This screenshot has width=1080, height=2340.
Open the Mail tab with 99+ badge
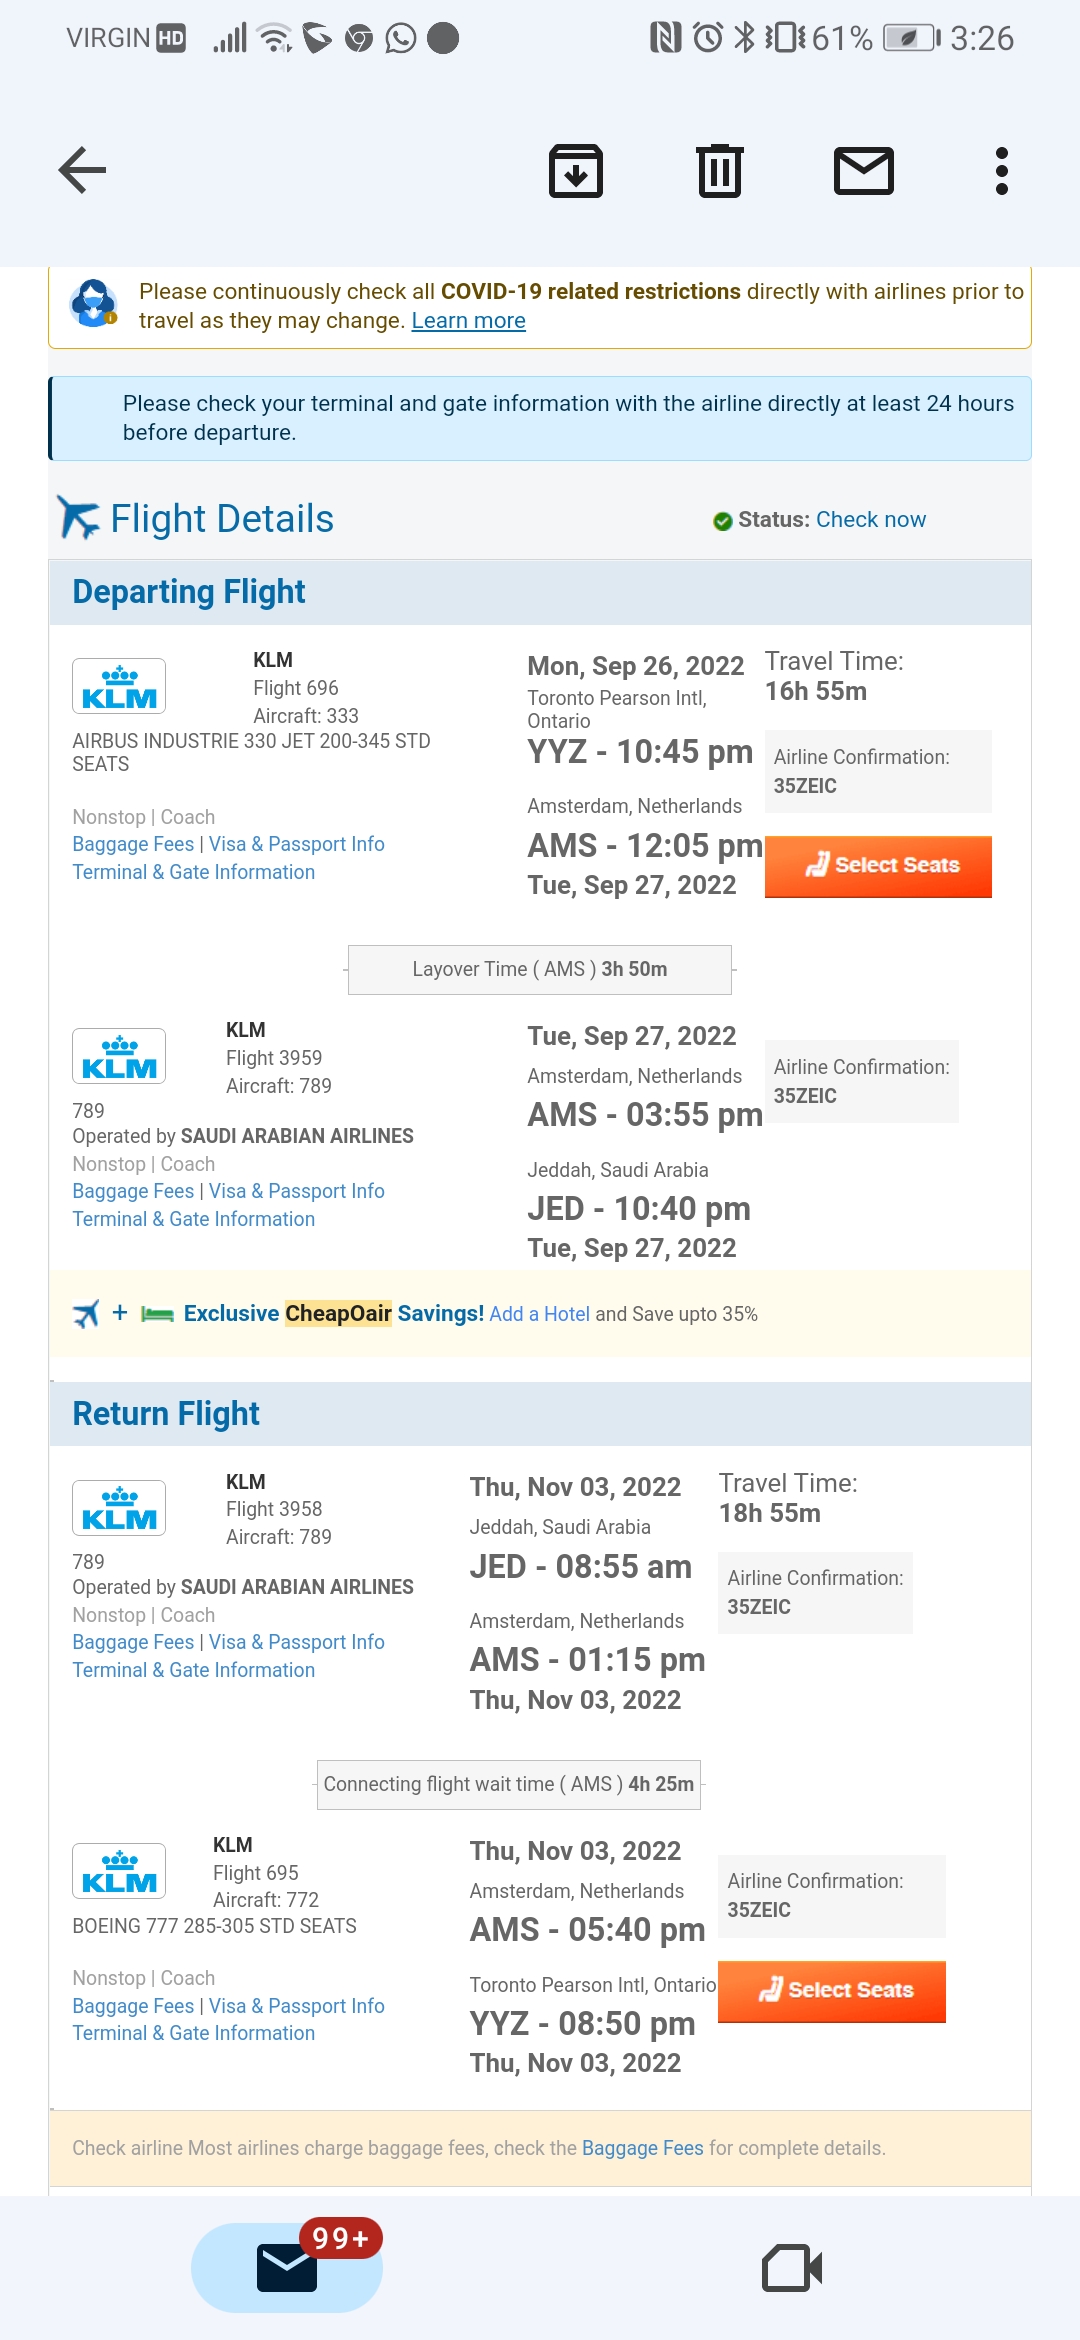pos(287,2267)
